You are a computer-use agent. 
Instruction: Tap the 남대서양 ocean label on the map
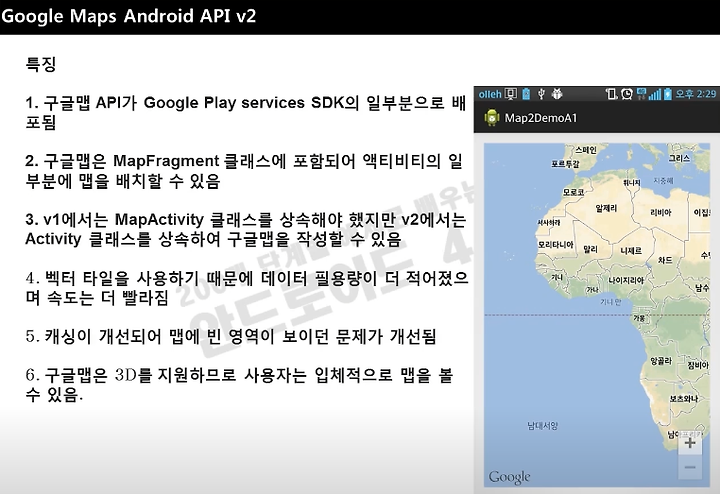(x=542, y=426)
